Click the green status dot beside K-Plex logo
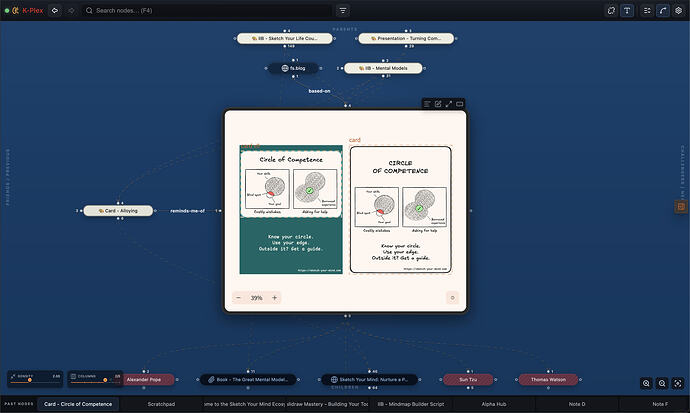This screenshot has height=413, width=690. tap(7, 11)
